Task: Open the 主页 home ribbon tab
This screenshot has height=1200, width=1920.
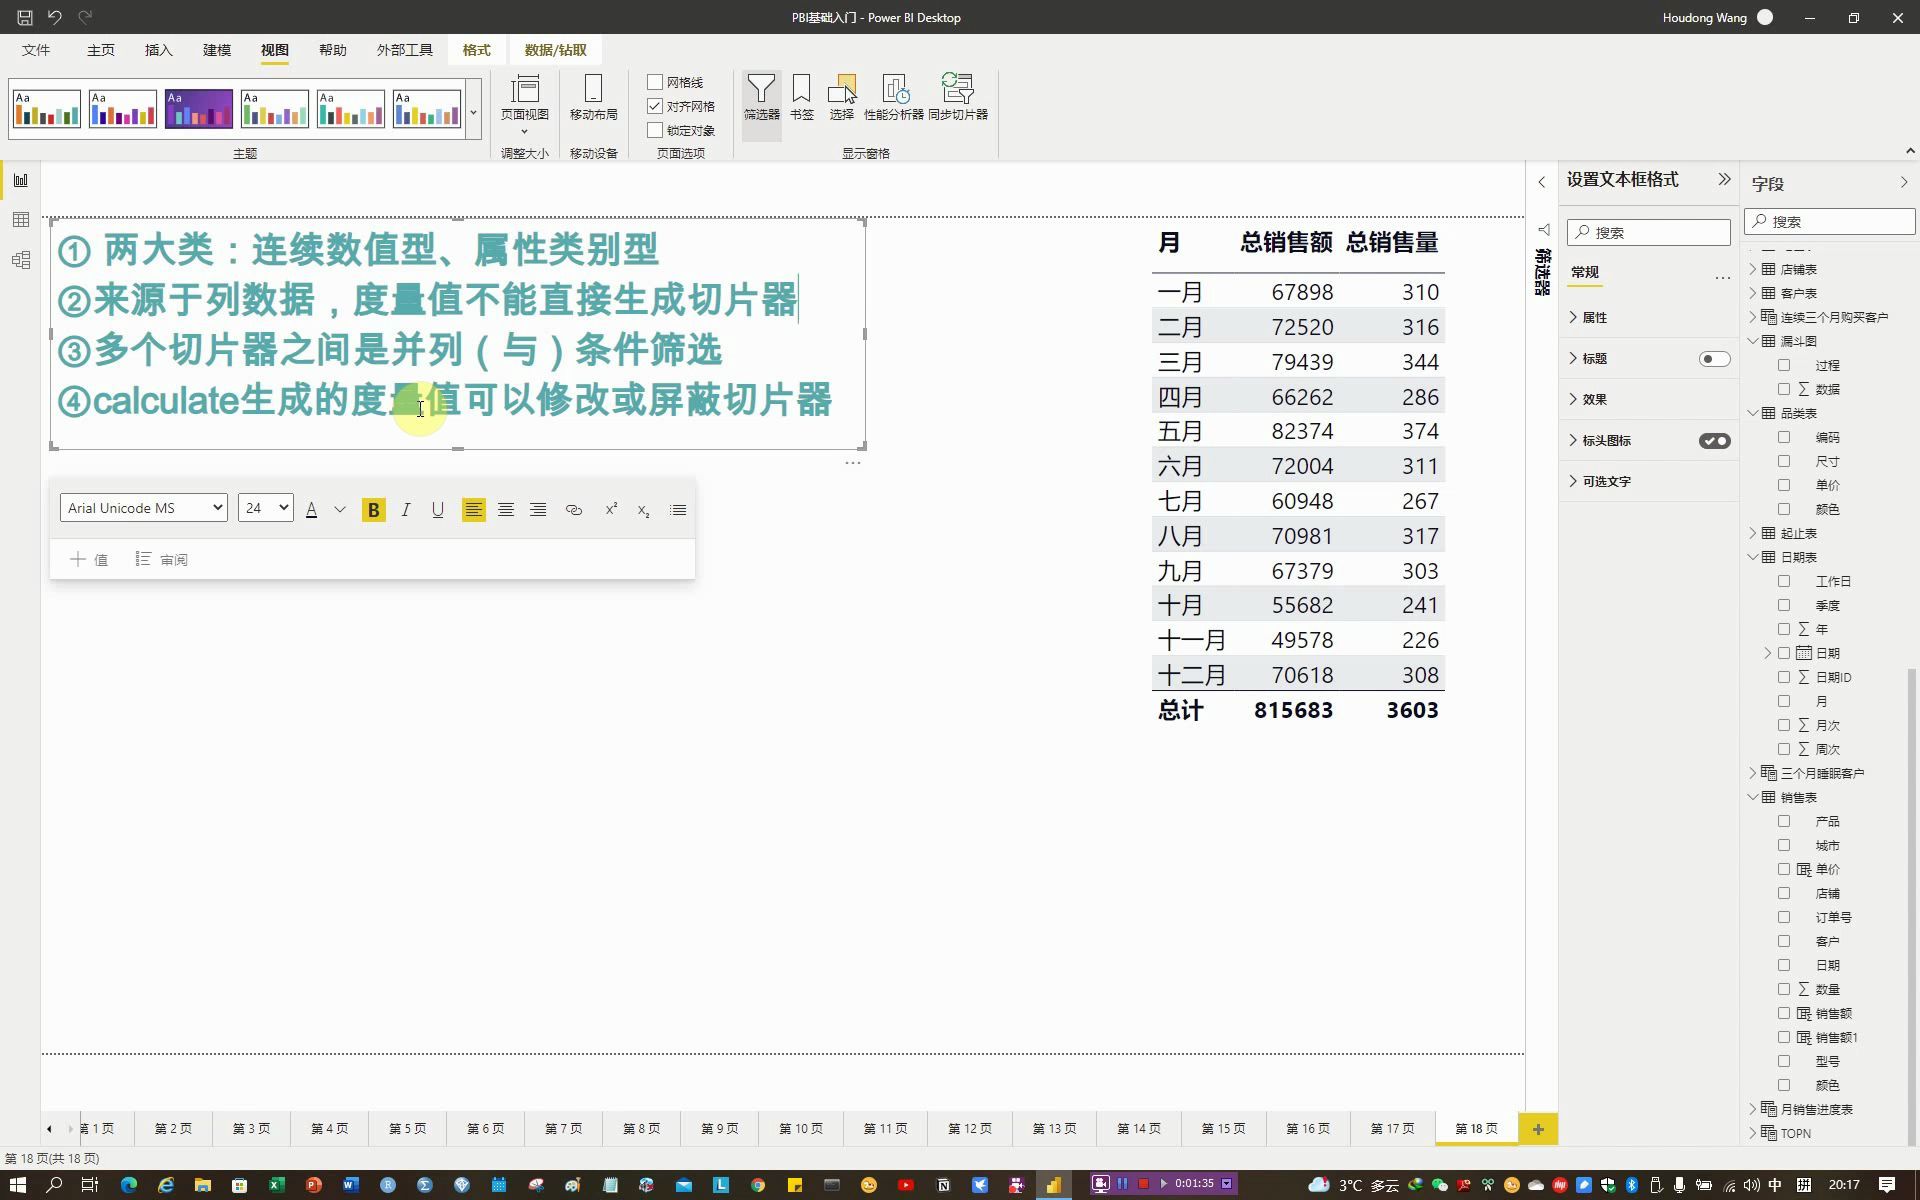Action: 101,50
